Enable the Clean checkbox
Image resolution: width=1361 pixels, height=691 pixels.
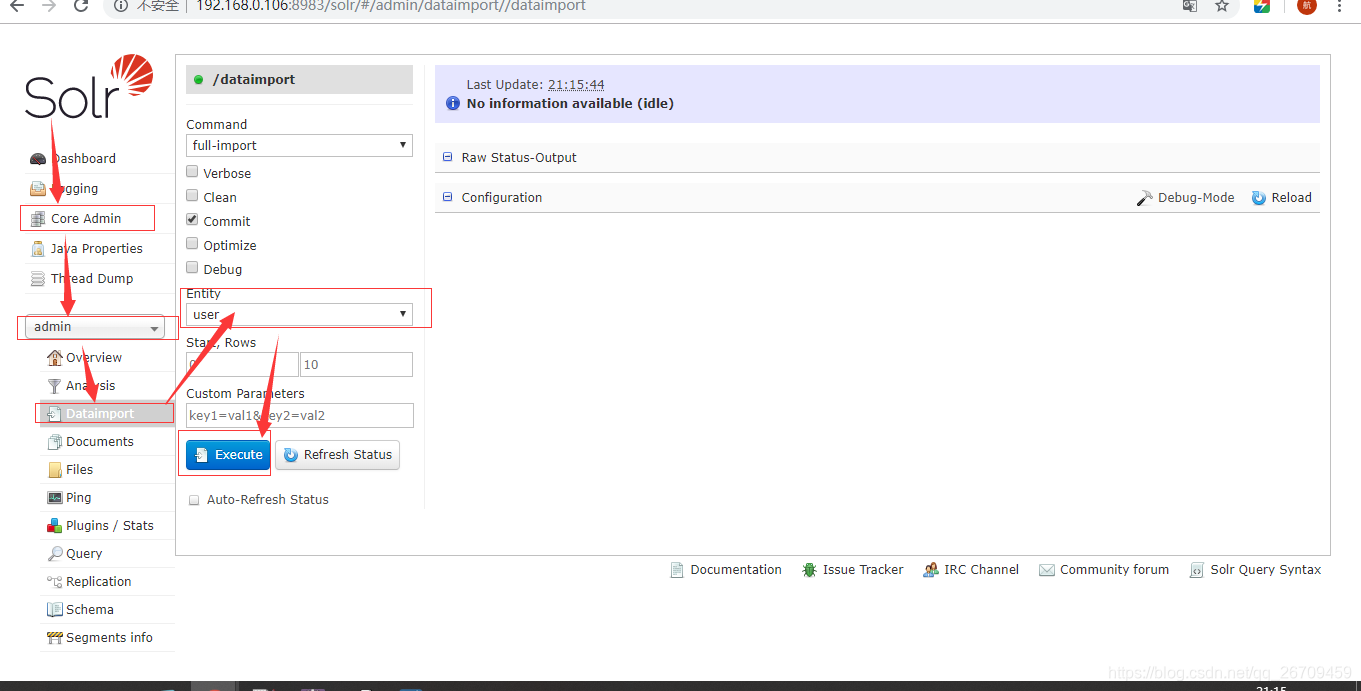point(192,196)
